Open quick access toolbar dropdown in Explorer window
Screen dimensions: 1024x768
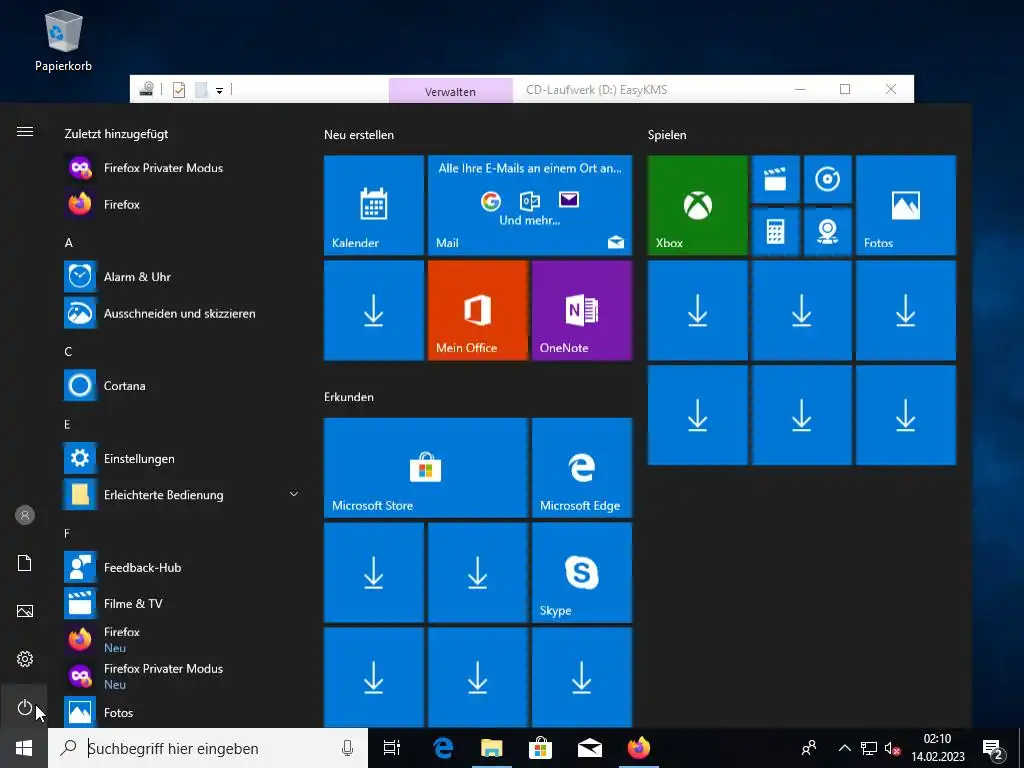click(x=219, y=91)
